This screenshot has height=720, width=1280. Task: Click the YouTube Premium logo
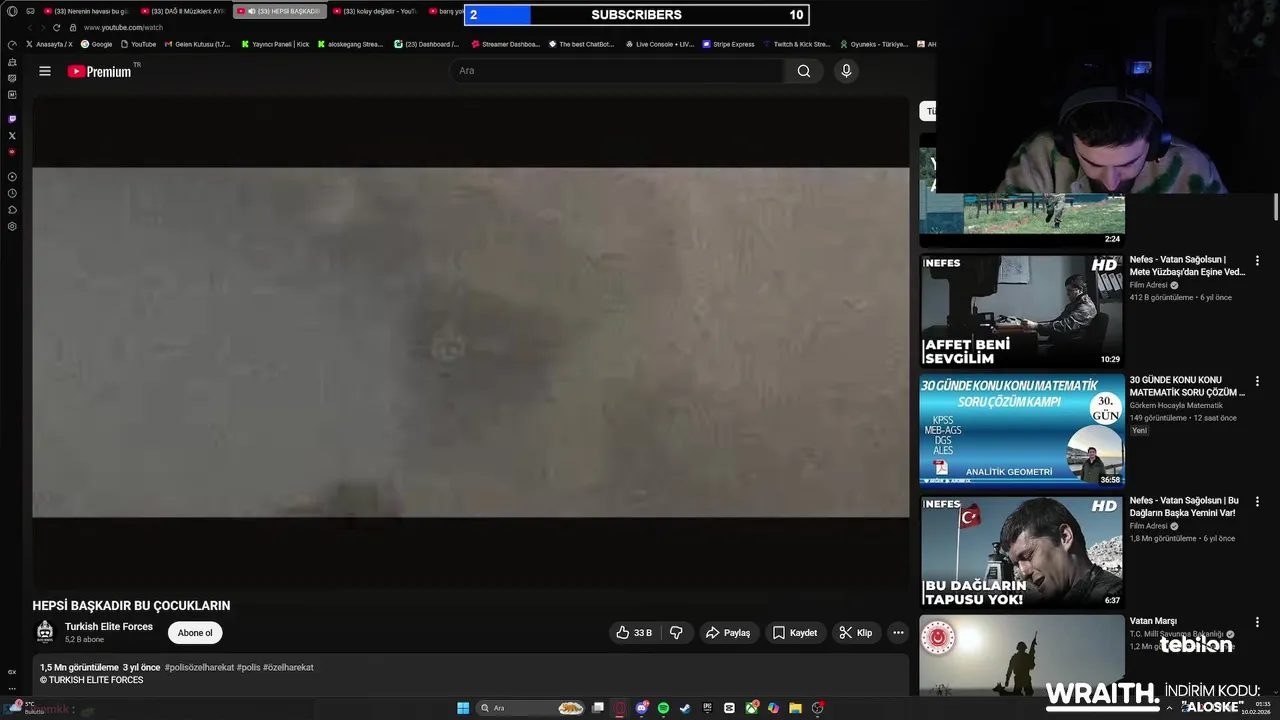tap(101, 71)
